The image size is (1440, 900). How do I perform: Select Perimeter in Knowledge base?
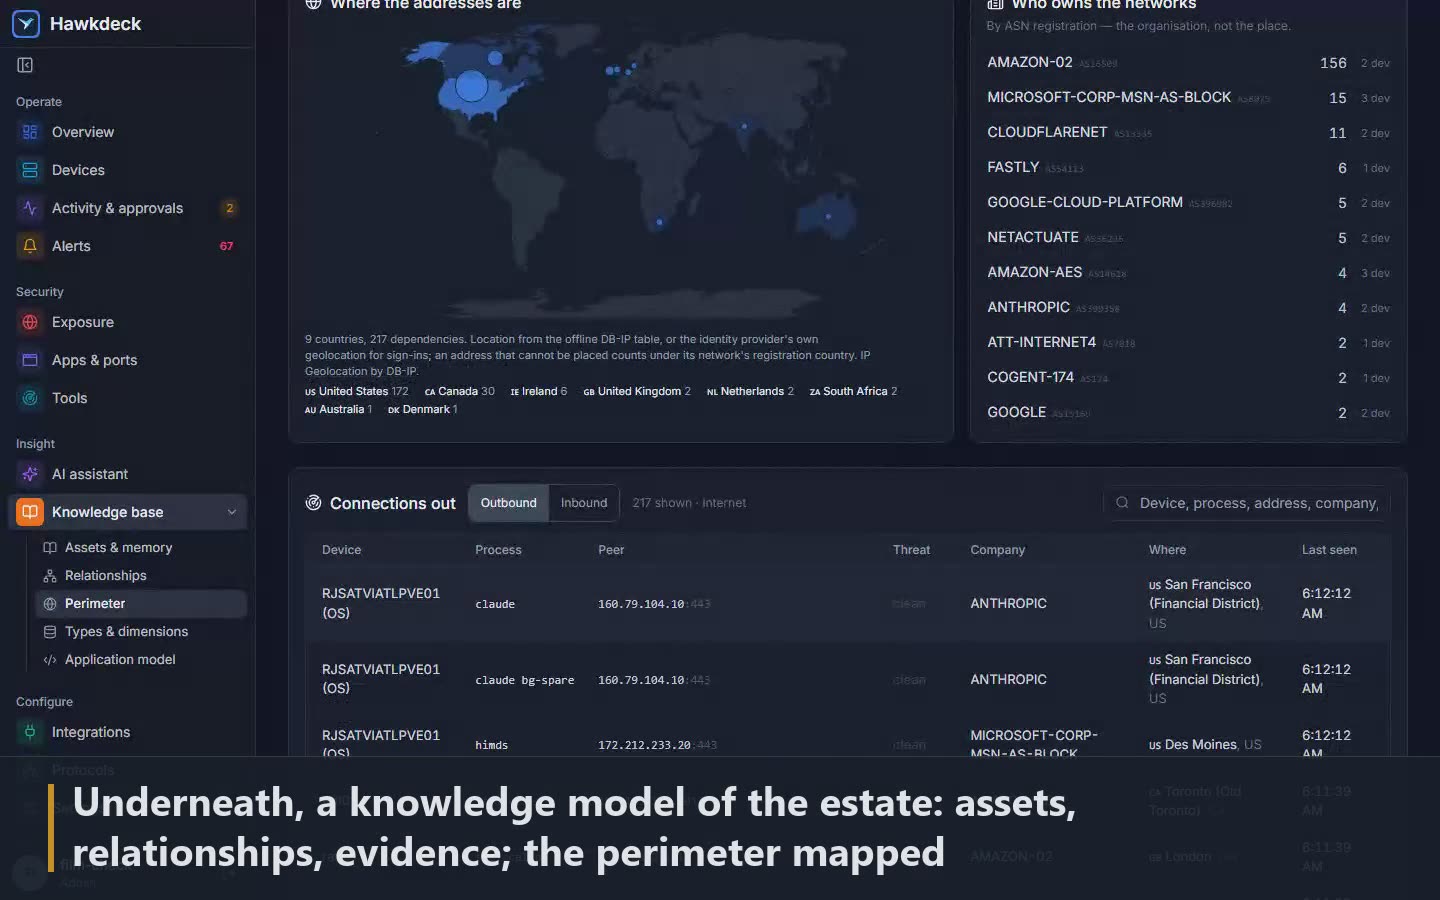coord(141,604)
